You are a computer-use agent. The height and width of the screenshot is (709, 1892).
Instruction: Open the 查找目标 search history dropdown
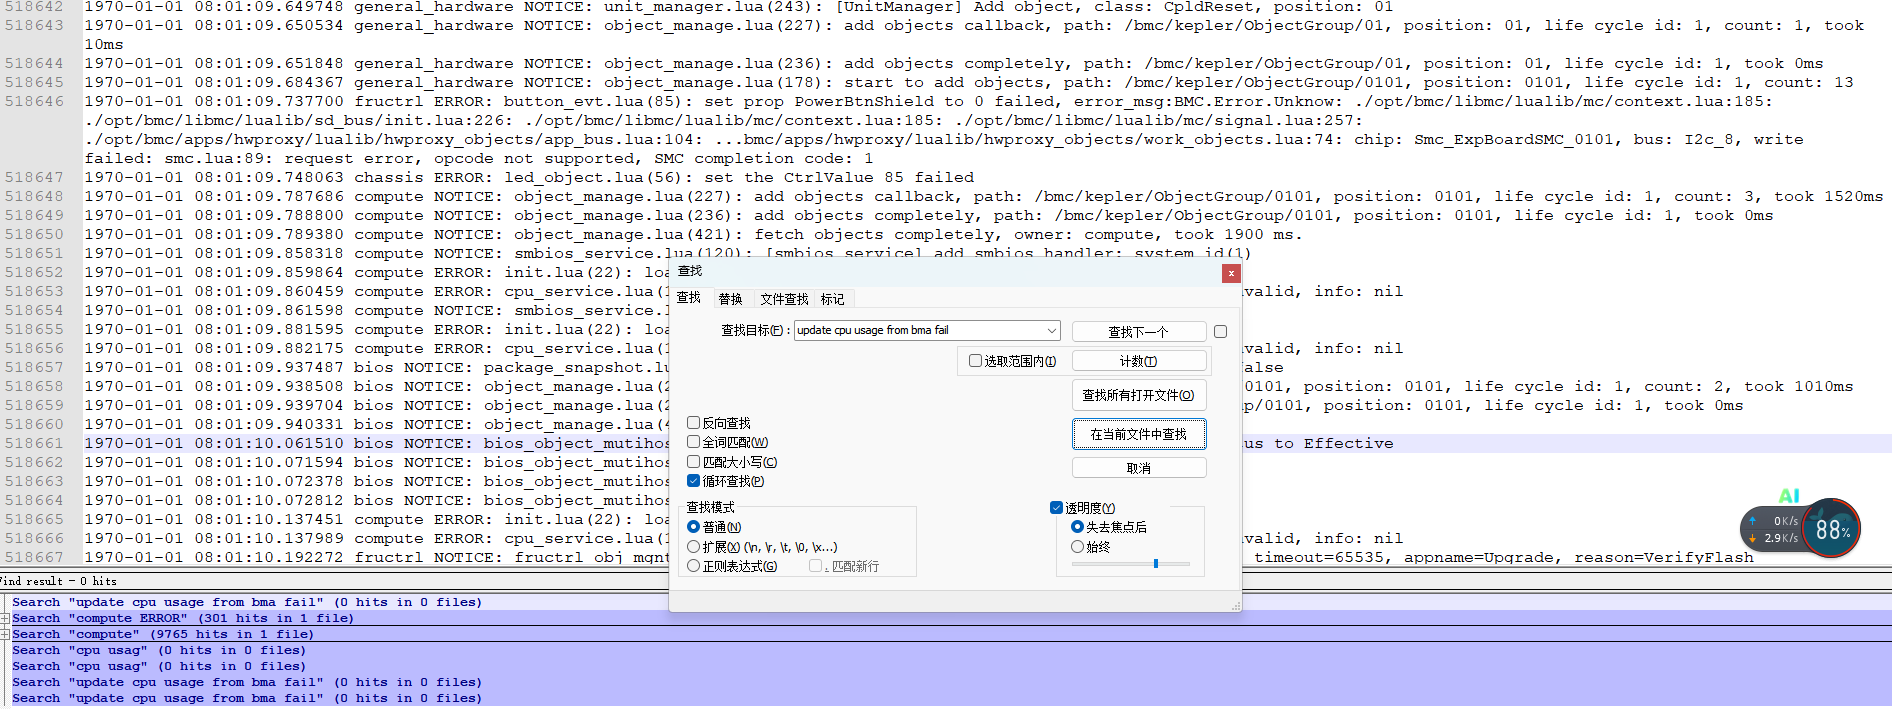(x=1051, y=331)
